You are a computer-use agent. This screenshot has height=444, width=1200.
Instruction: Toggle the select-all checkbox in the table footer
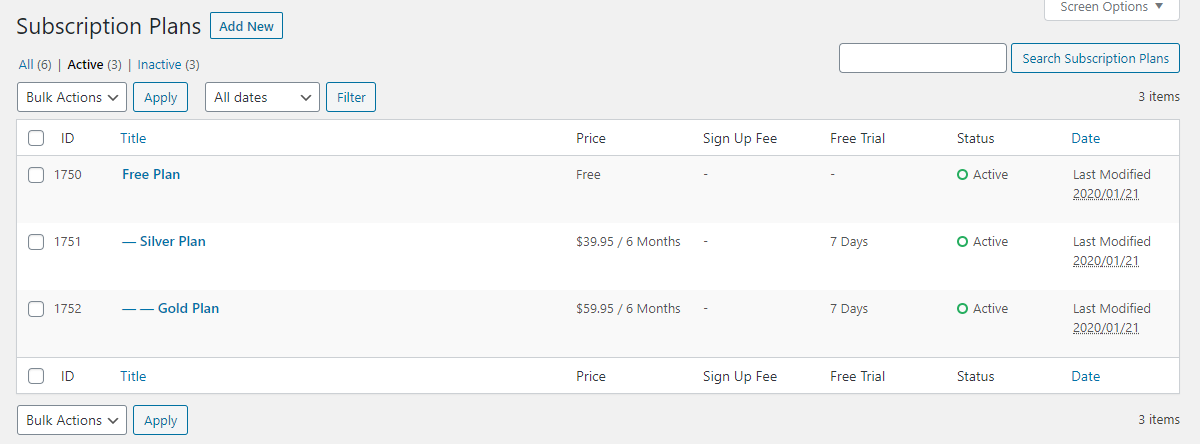[x=36, y=377]
